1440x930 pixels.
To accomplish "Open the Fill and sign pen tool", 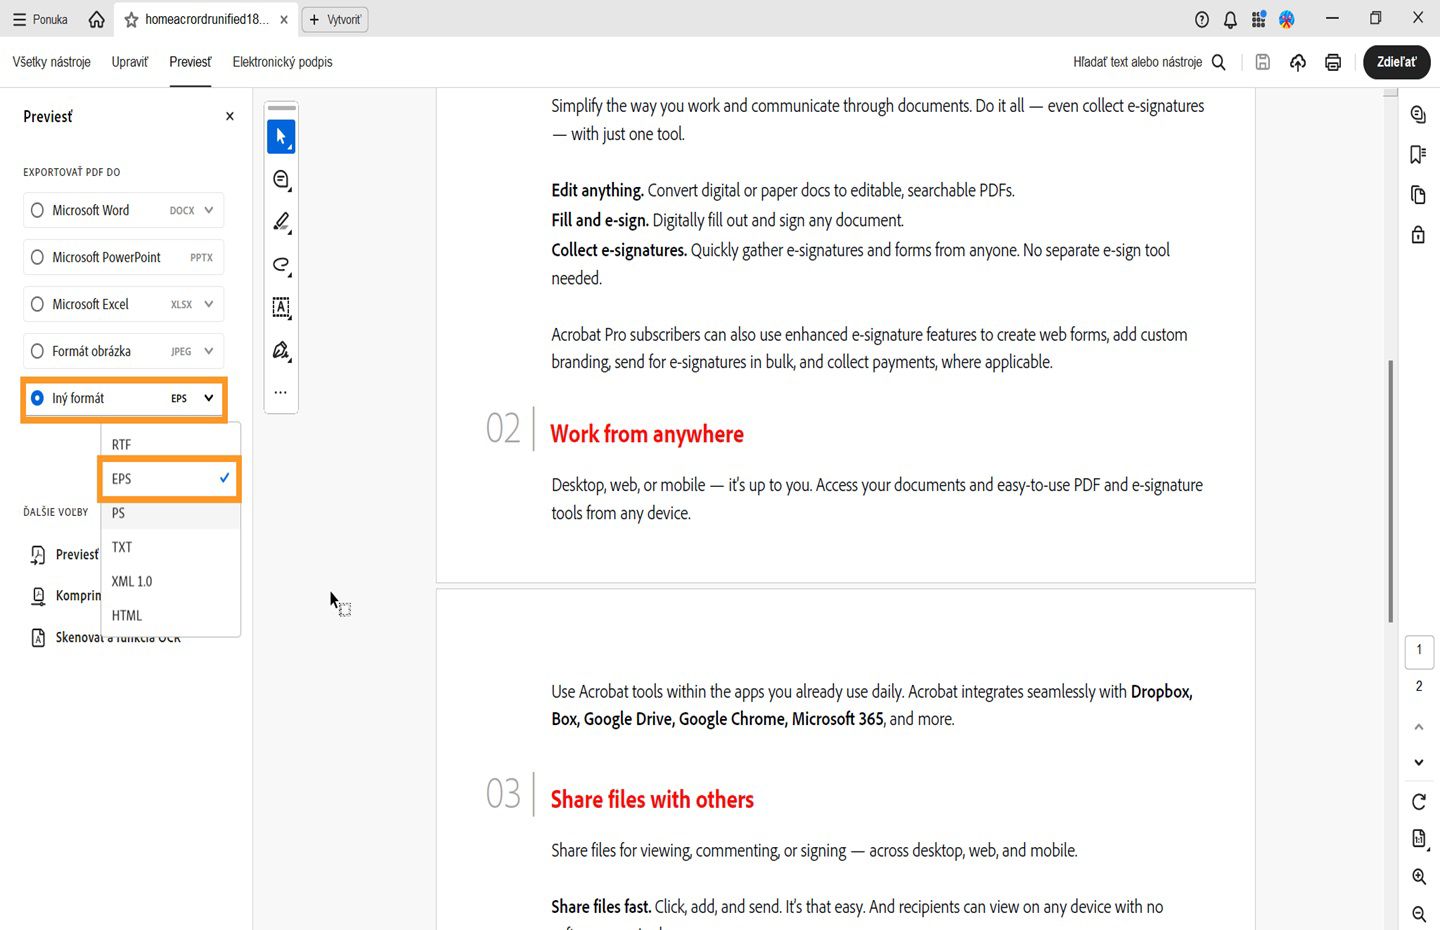I will (x=281, y=351).
